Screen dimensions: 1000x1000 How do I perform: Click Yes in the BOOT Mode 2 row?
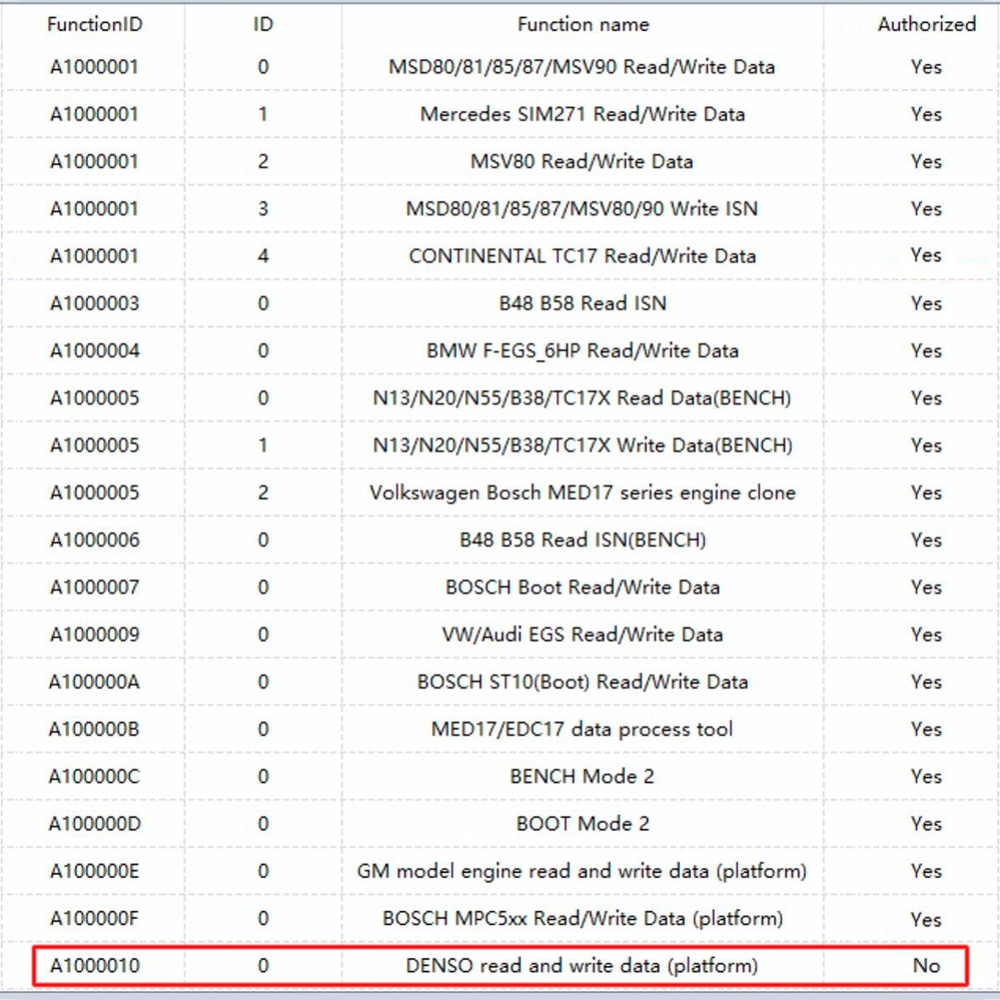tap(926, 823)
